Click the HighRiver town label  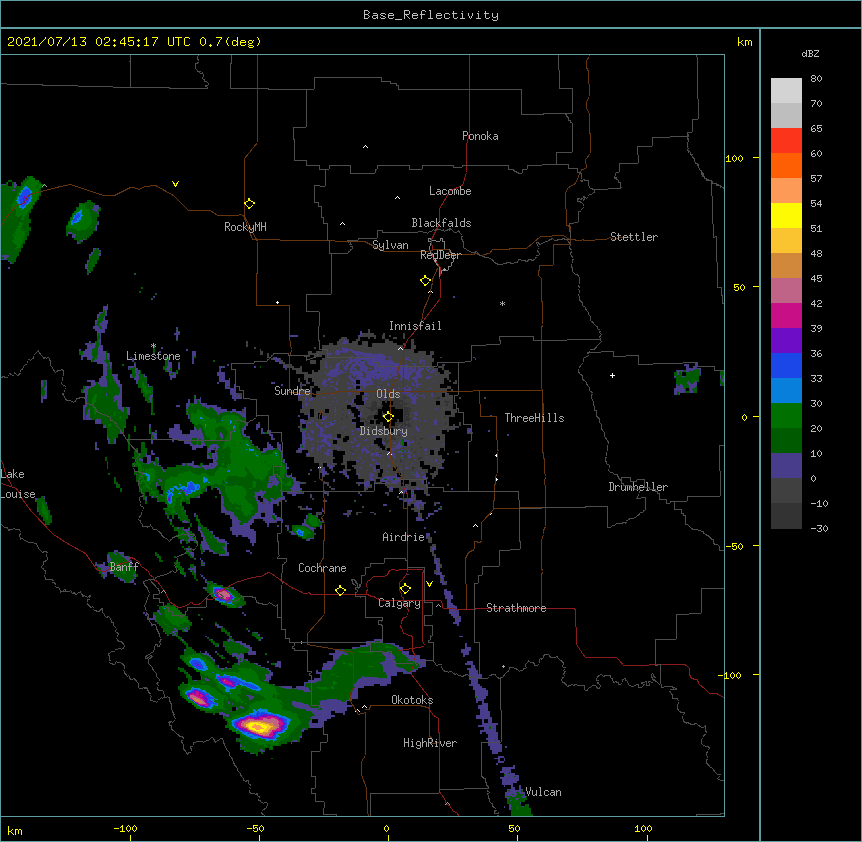click(x=430, y=743)
